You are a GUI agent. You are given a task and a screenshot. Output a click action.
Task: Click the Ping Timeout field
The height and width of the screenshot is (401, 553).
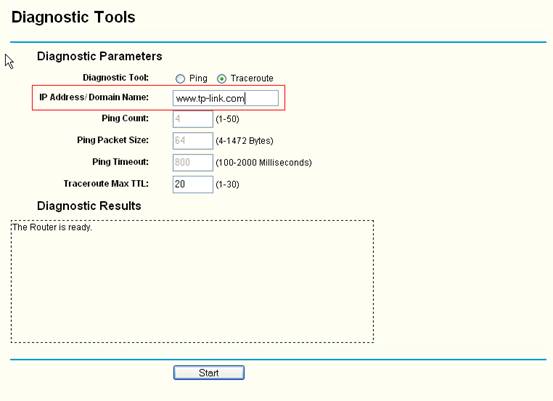(193, 163)
